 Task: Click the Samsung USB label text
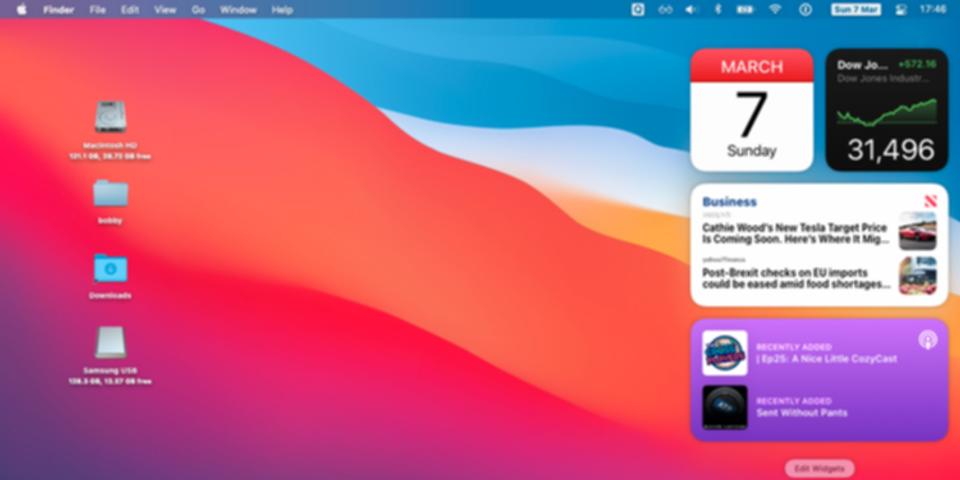click(x=110, y=370)
